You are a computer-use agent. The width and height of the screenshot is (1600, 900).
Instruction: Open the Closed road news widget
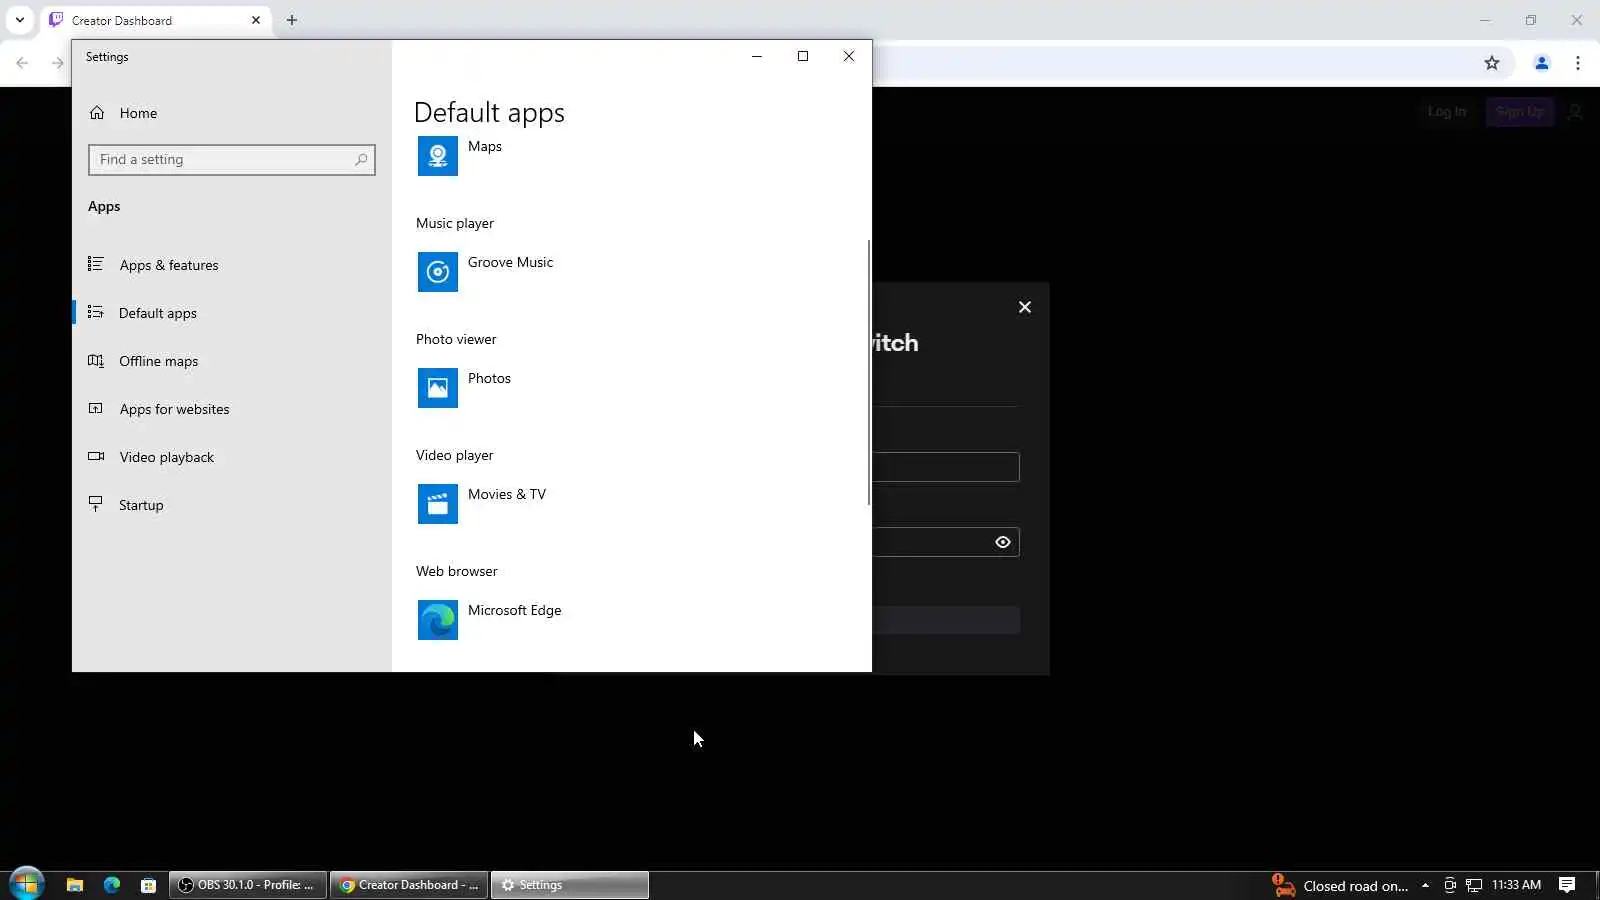pos(1340,886)
